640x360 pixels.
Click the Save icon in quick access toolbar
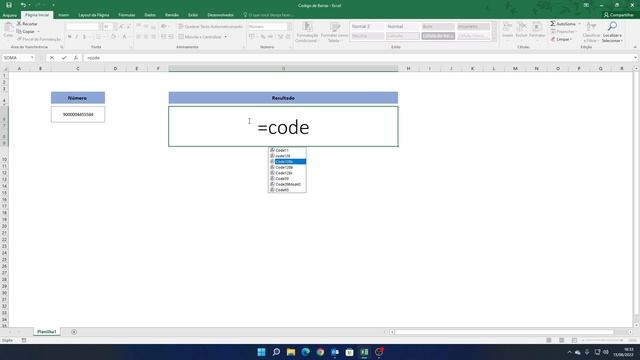click(x=9, y=5)
